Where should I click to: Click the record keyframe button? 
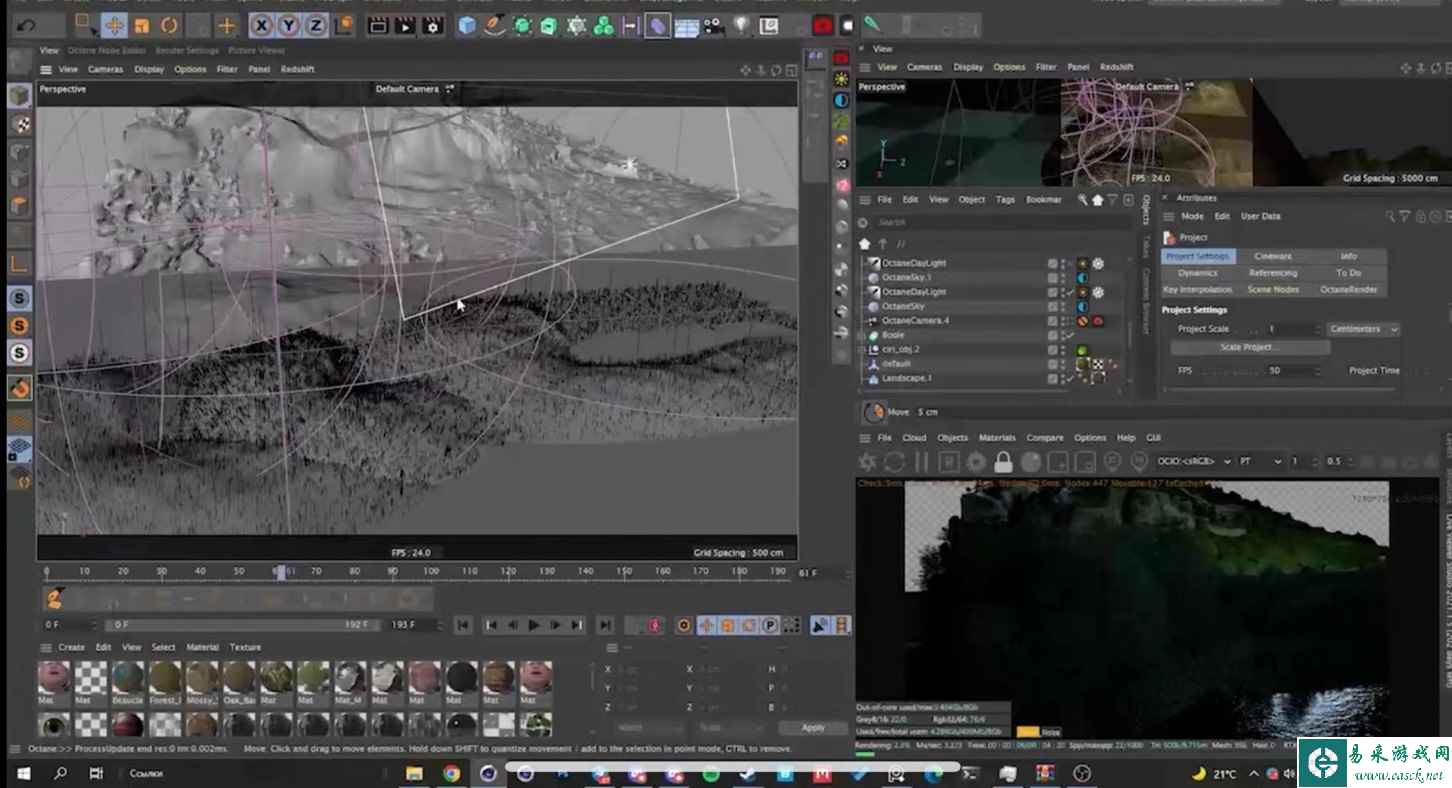pos(656,625)
